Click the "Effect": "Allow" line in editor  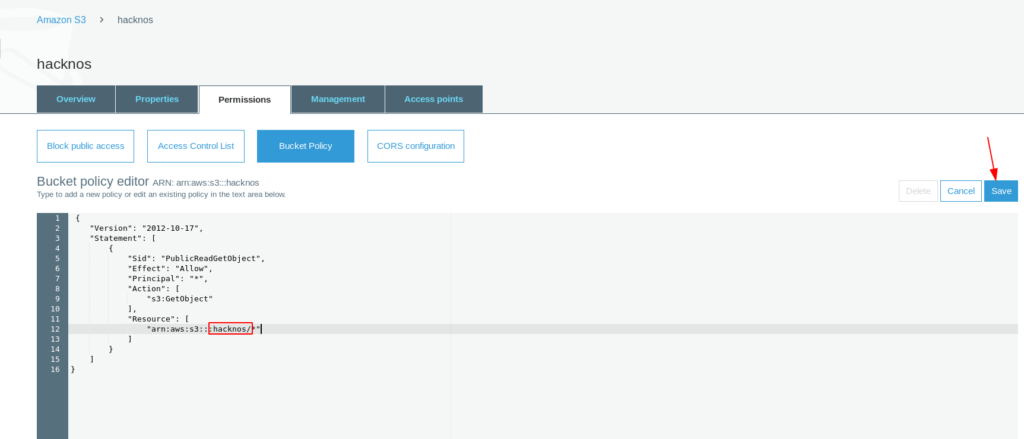(170, 268)
